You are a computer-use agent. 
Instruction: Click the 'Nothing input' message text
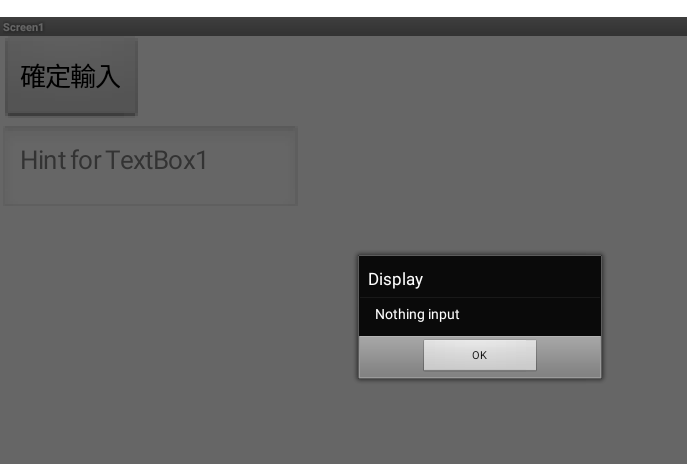(x=417, y=314)
